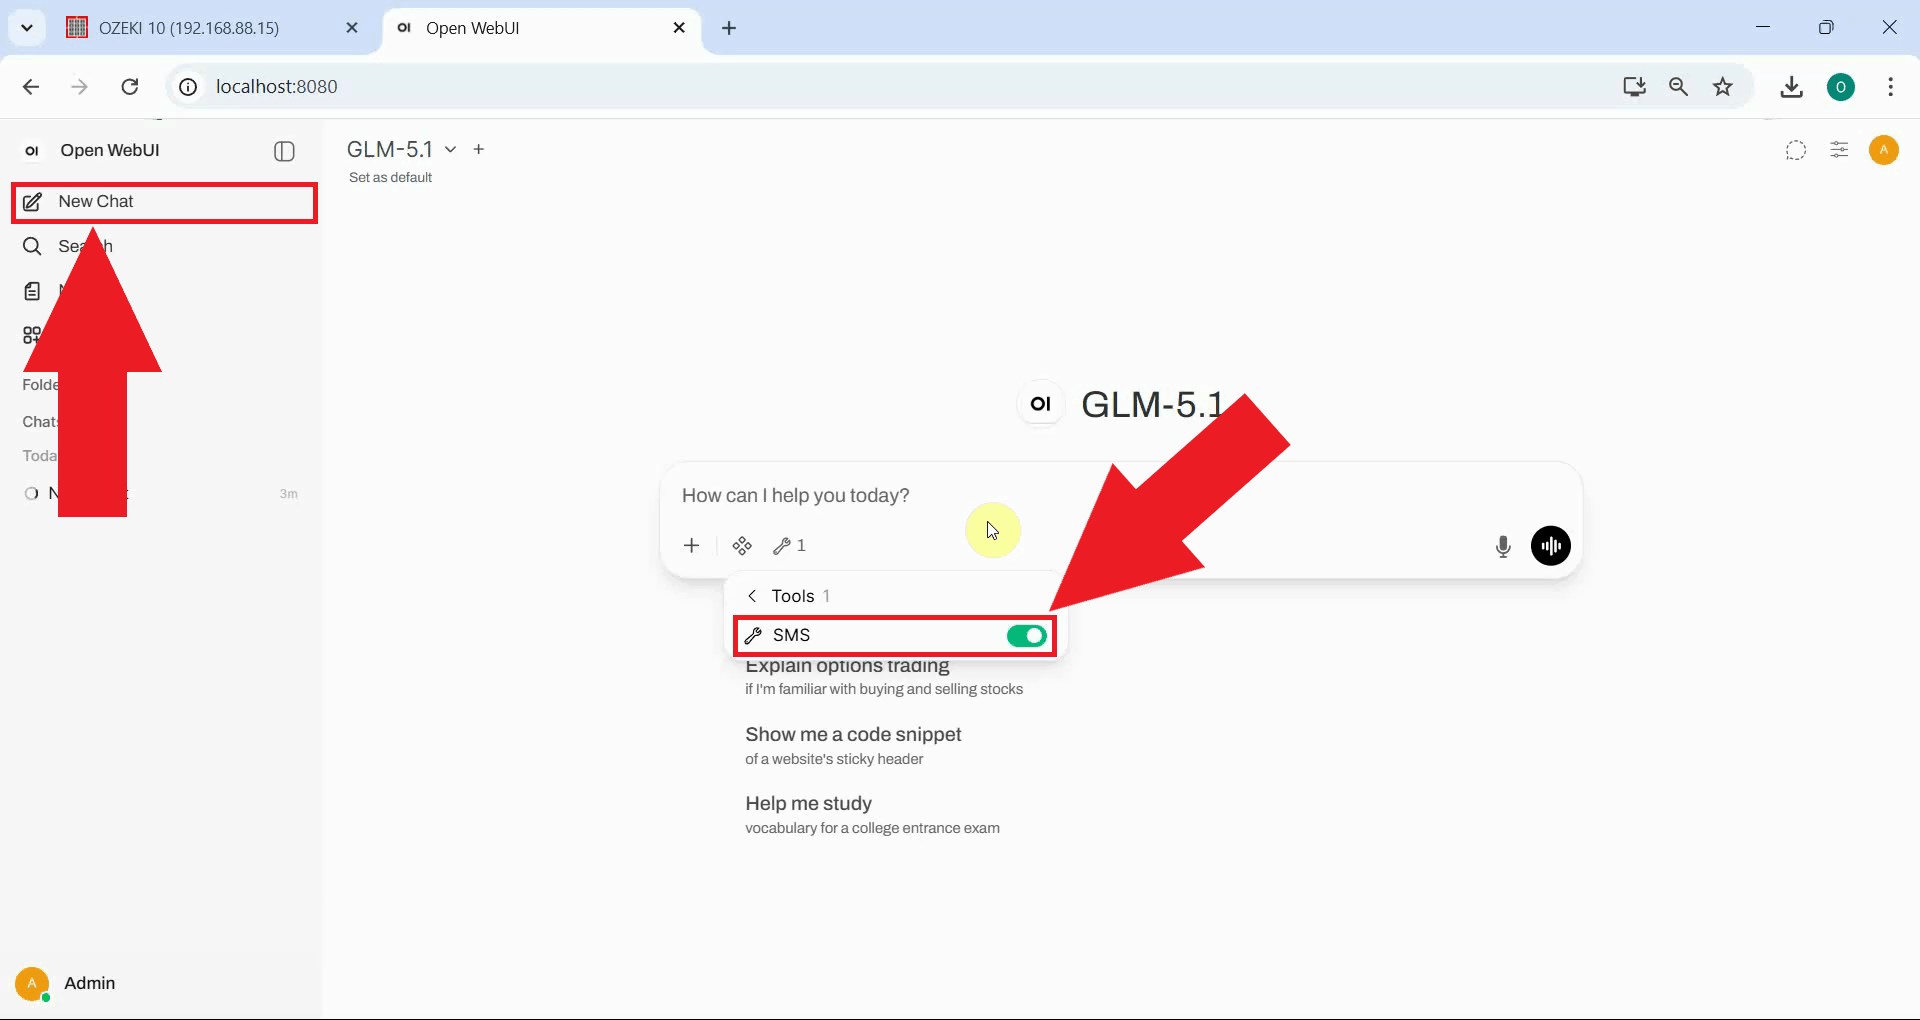Image resolution: width=1920 pixels, height=1020 pixels.
Task: Turn off the SMS tool toggle
Action: point(1026,636)
